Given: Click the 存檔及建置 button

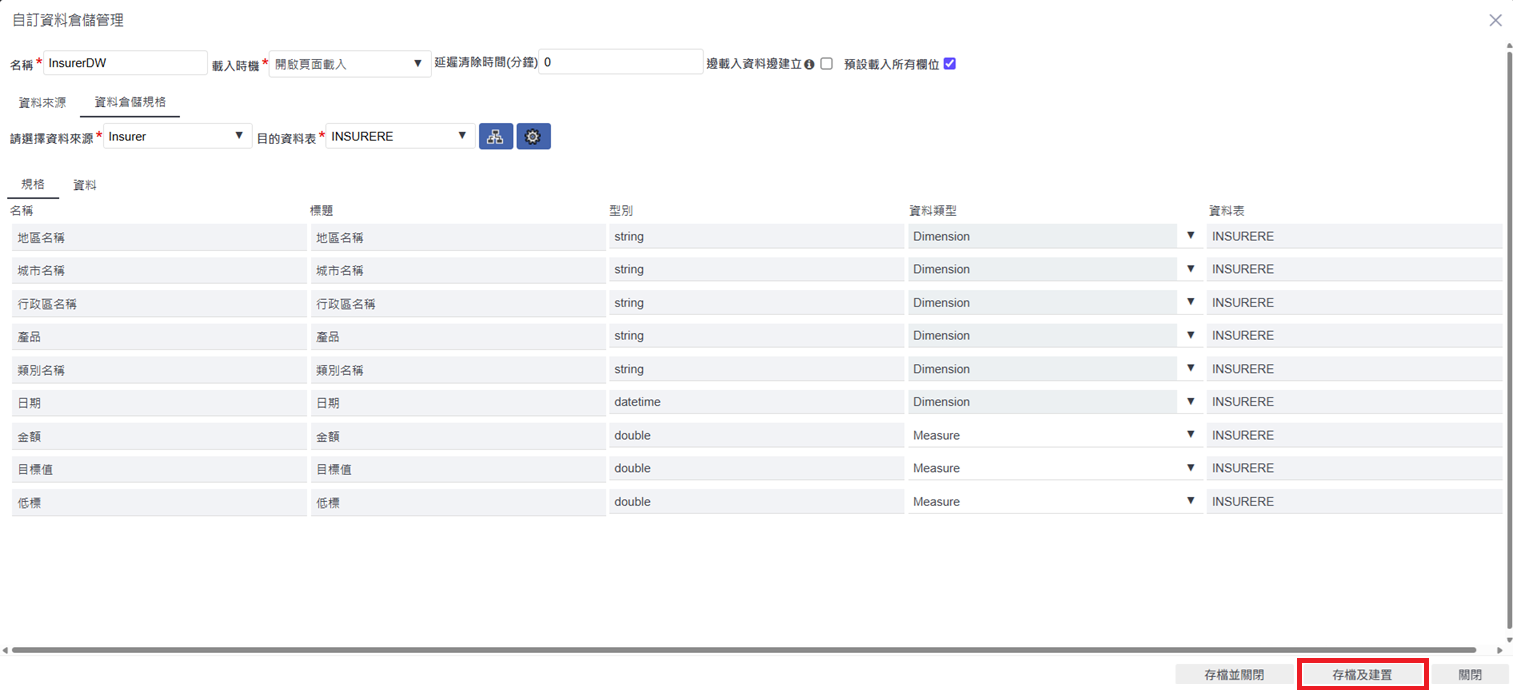Looking at the screenshot, I should tap(1362, 675).
